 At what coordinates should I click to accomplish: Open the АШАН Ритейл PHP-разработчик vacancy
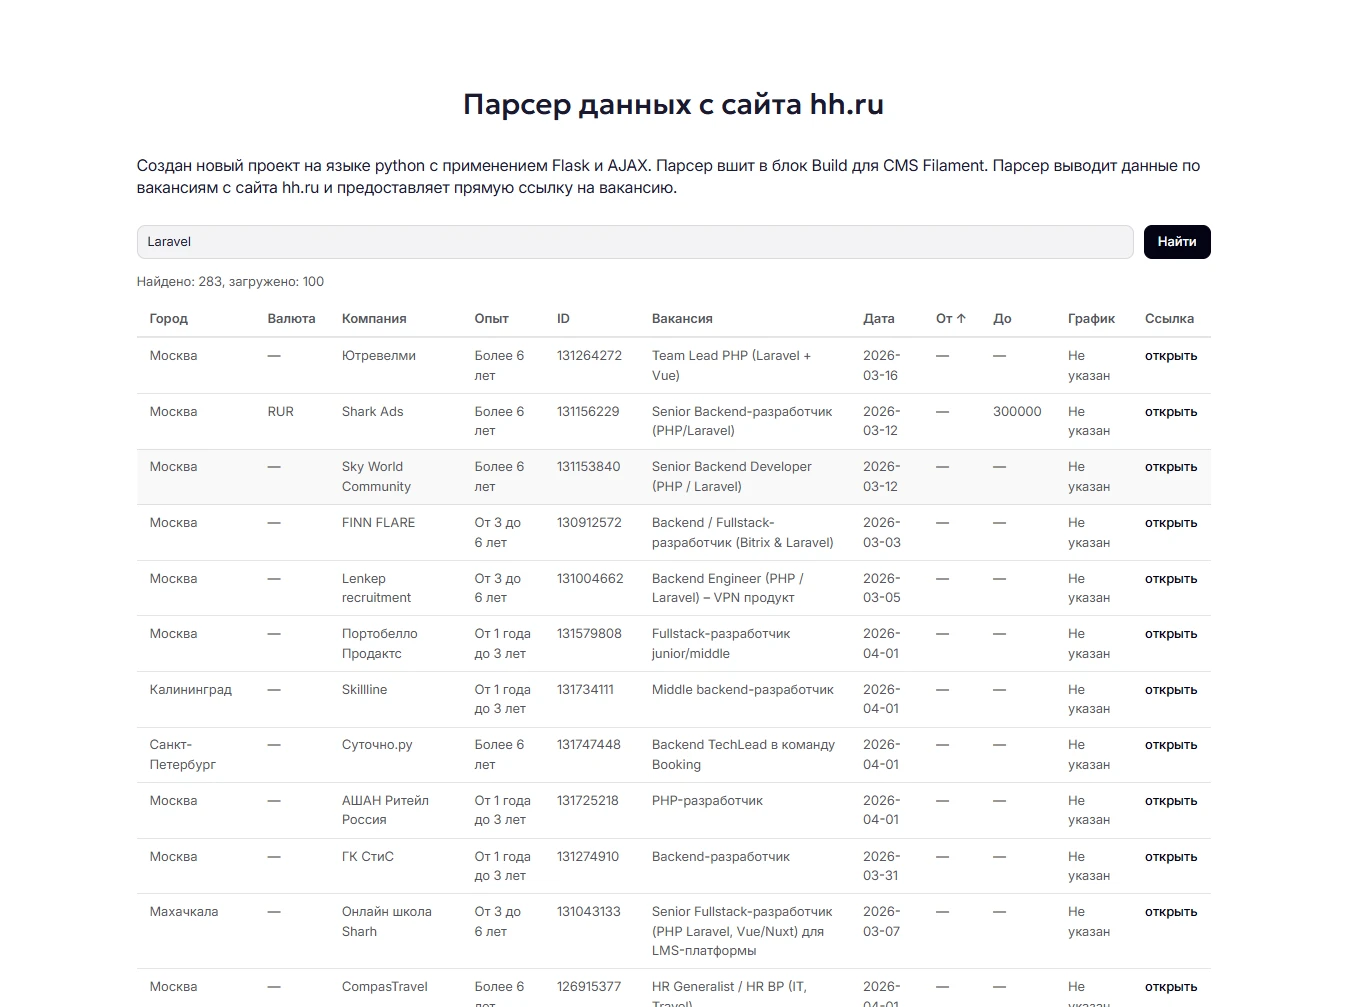[x=1170, y=800]
